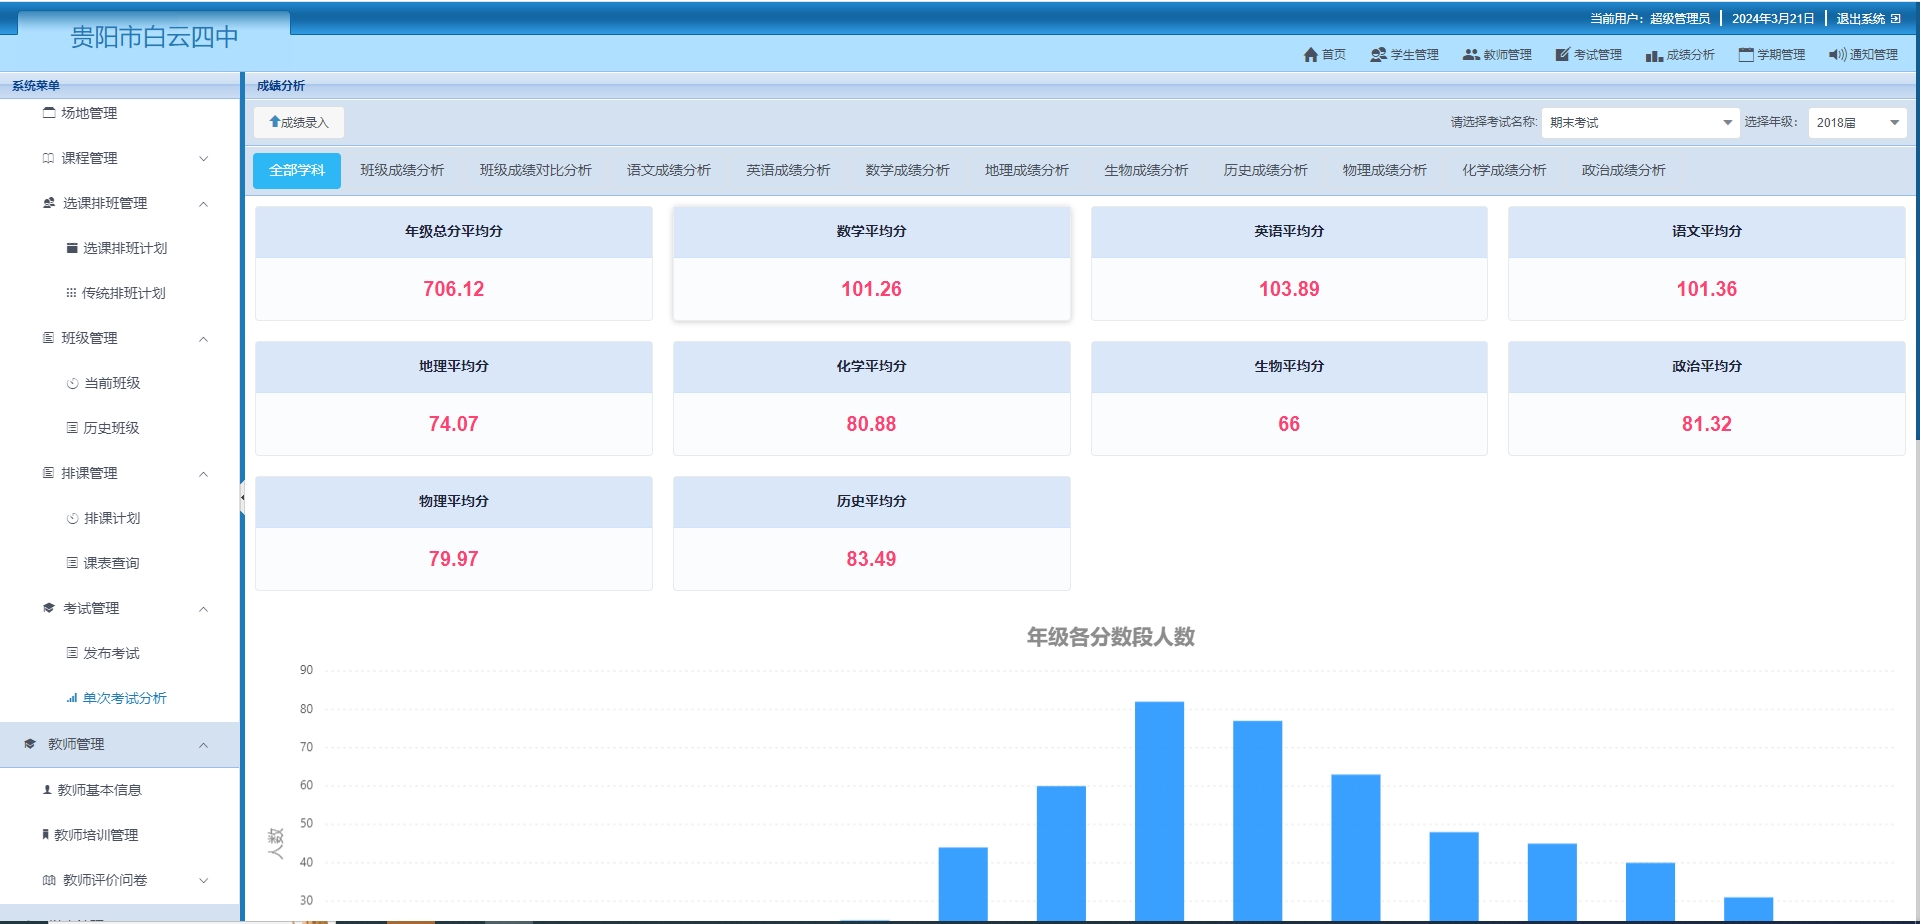This screenshot has height=924, width=1920.
Task: Click the 年级总分平均分 value 706.12
Action: [x=453, y=289]
